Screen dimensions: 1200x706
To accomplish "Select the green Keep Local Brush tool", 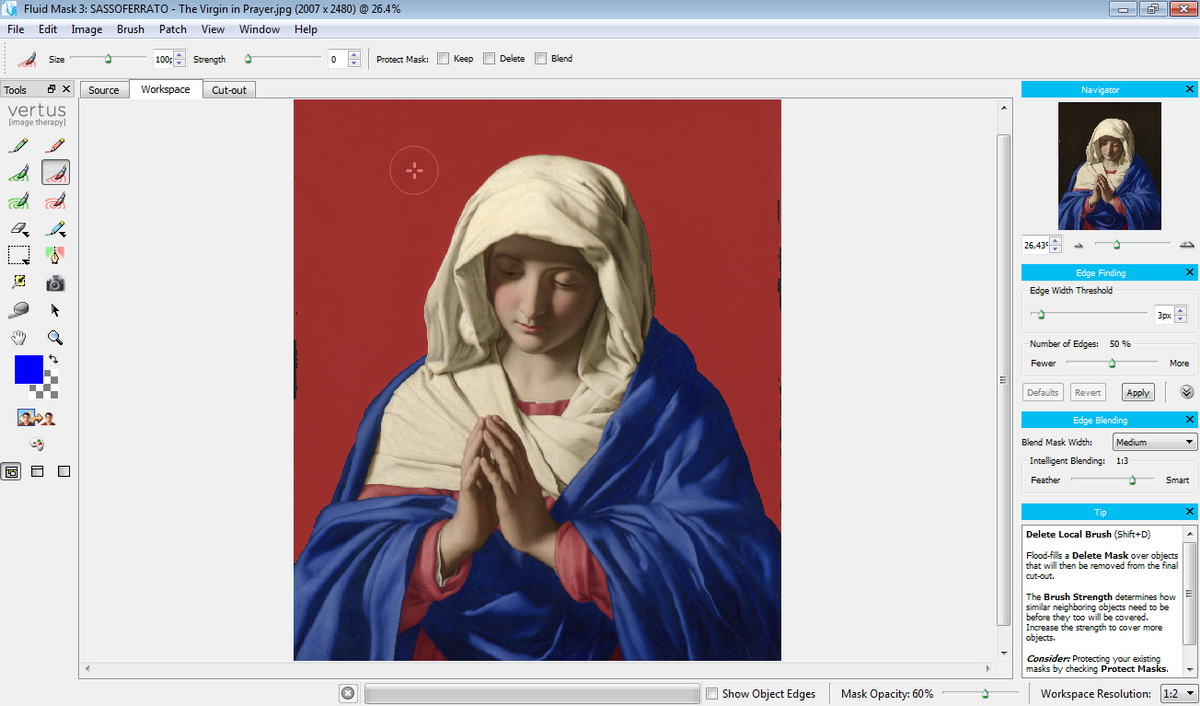I will 18,173.
